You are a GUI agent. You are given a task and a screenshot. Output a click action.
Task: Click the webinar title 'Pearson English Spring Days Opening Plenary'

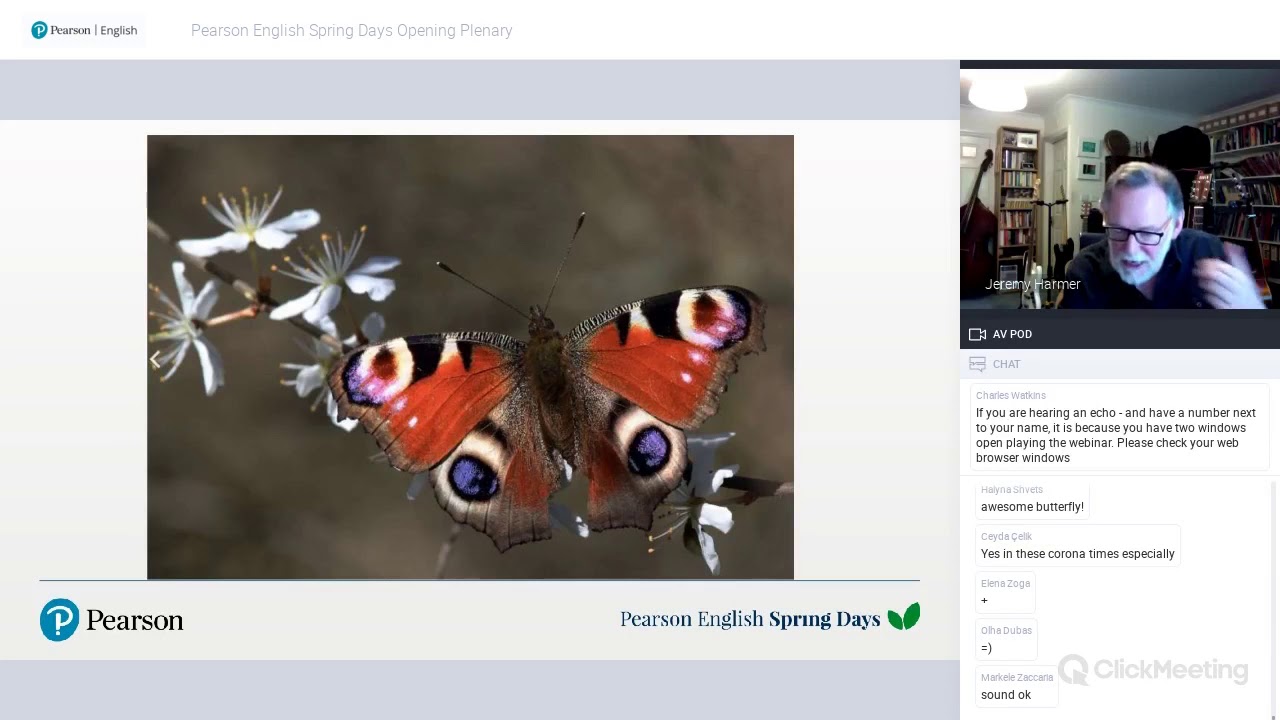coord(351,30)
